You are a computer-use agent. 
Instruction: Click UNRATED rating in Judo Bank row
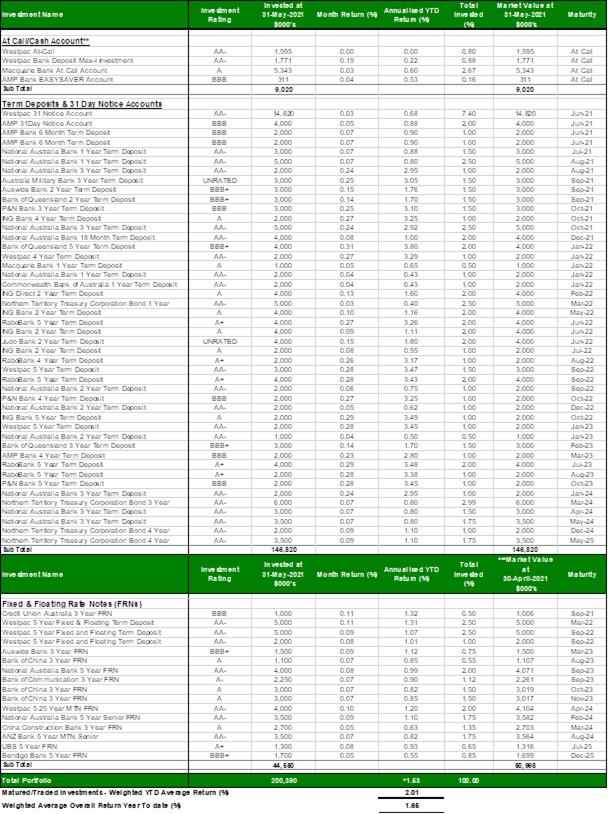[220, 342]
